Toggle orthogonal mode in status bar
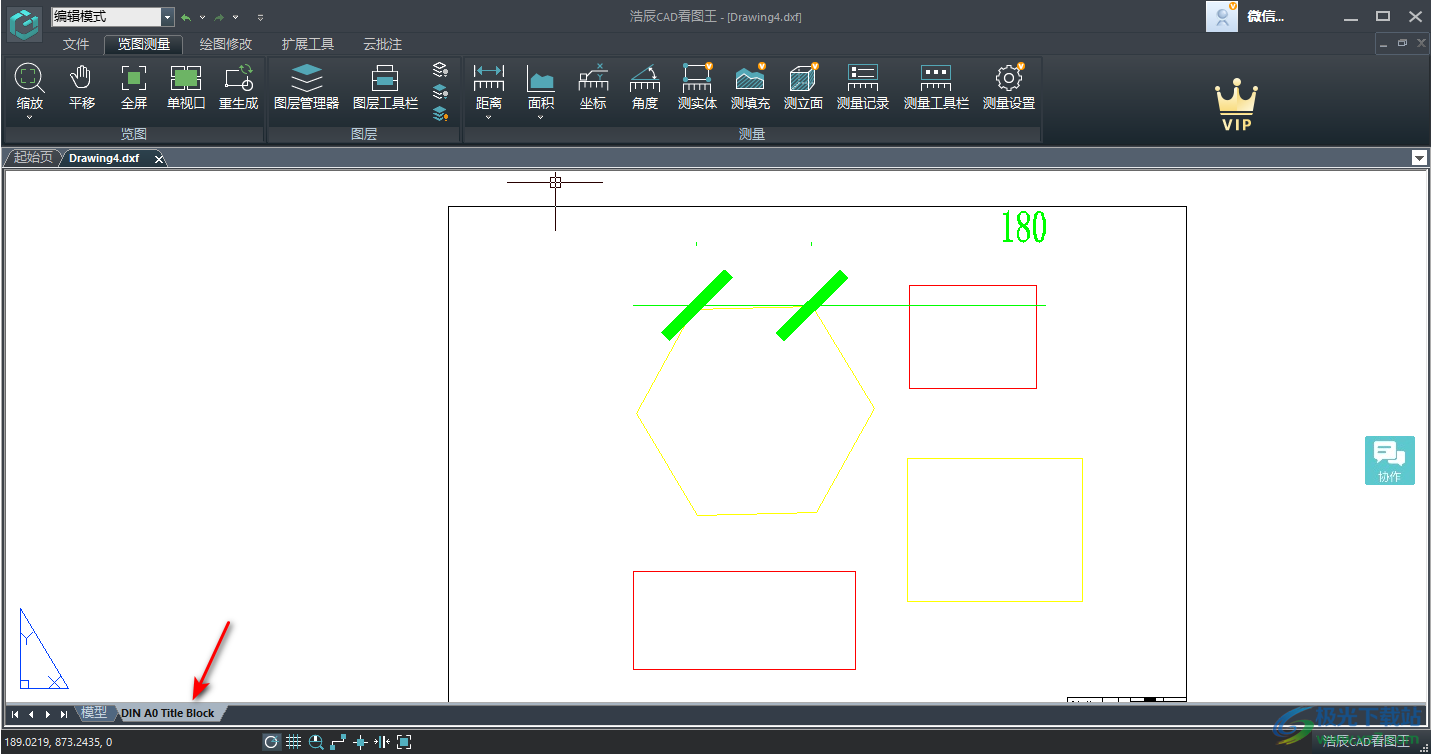This screenshot has width=1432, height=755. click(x=338, y=742)
